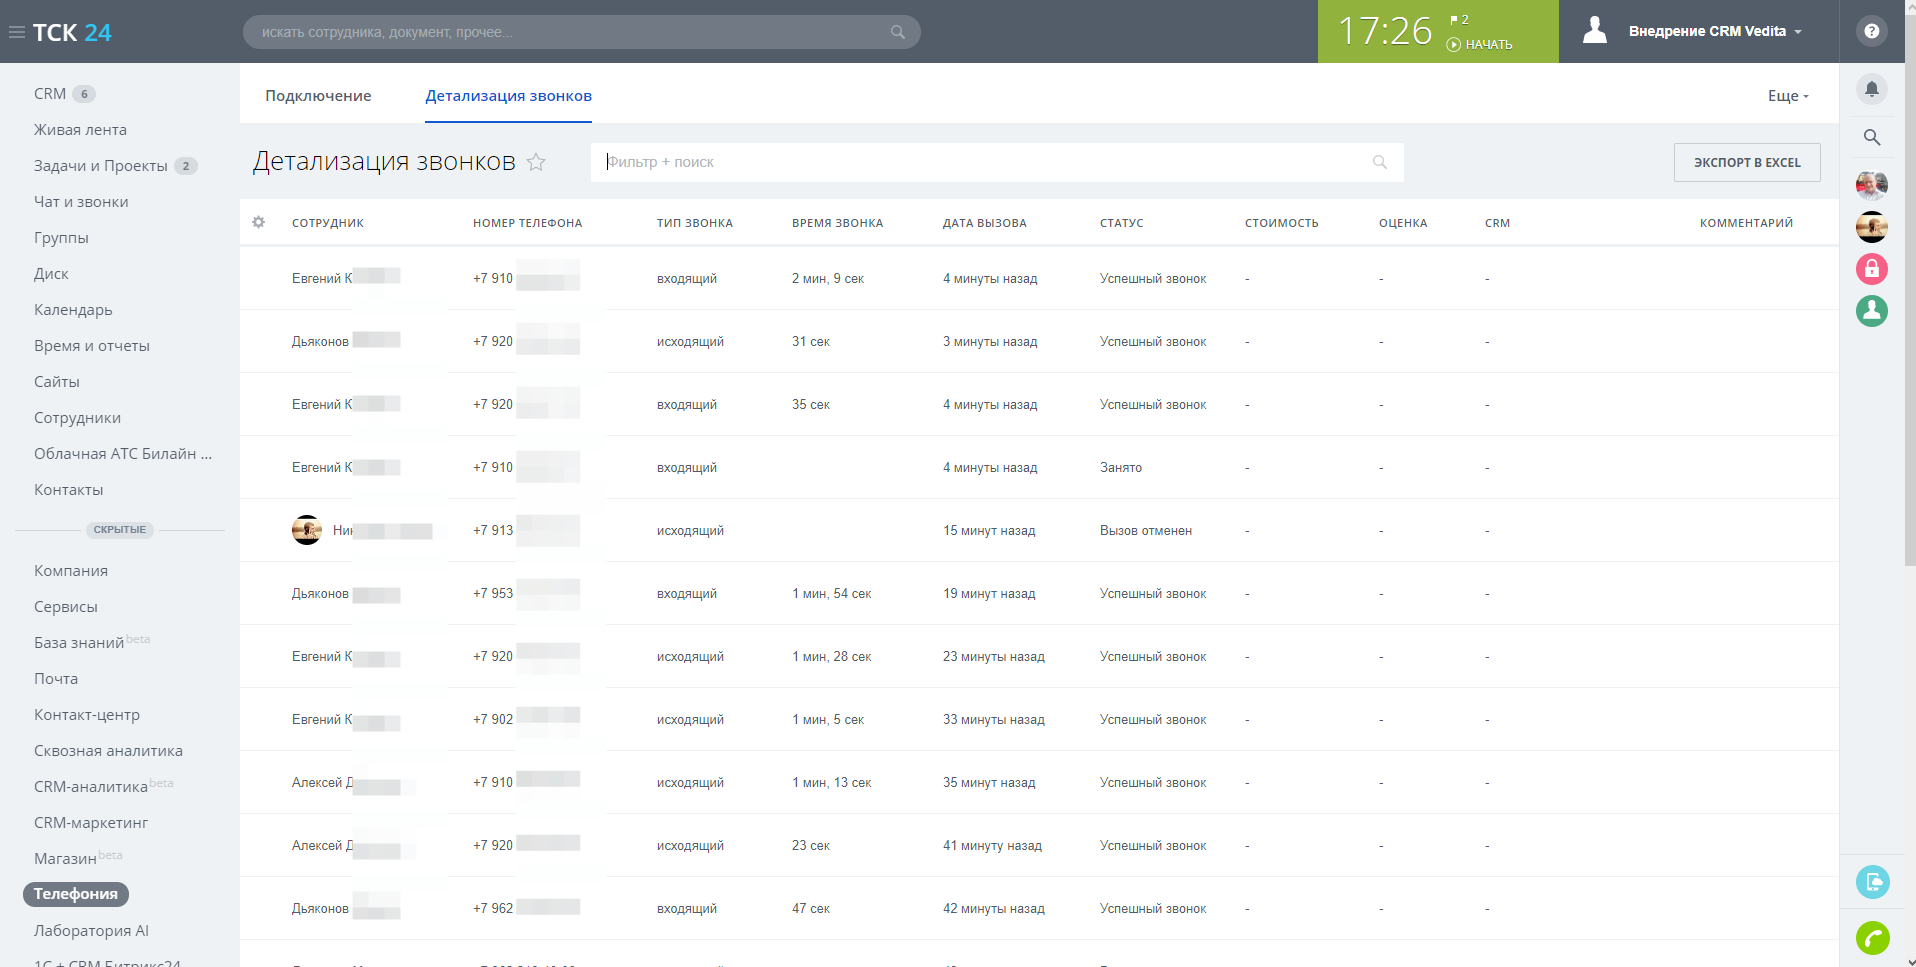Open table settings gear icon

click(x=259, y=222)
